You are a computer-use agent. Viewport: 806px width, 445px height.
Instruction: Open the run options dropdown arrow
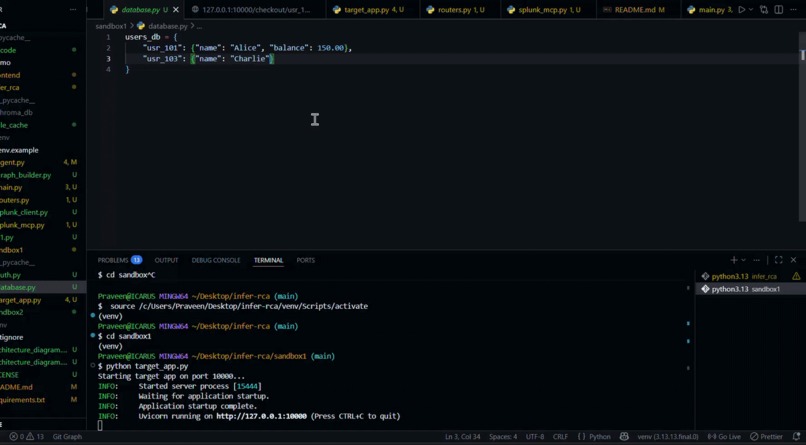(751, 10)
